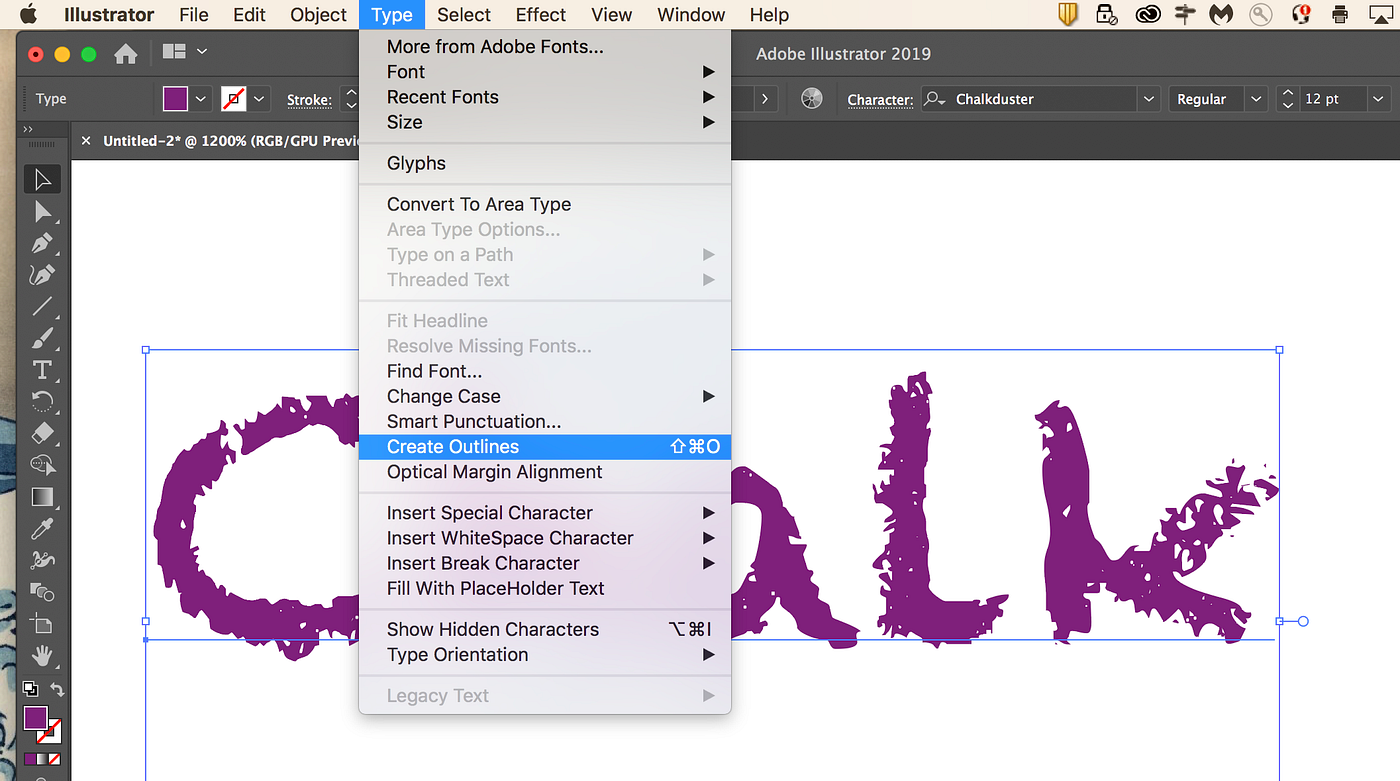Click the lock icon in menu bar
The width and height of the screenshot is (1400, 781).
(1106, 15)
